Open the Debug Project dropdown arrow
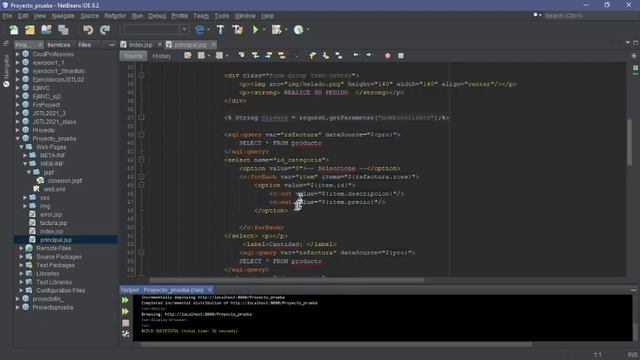Screen dimensions: 640x360 [286, 30]
